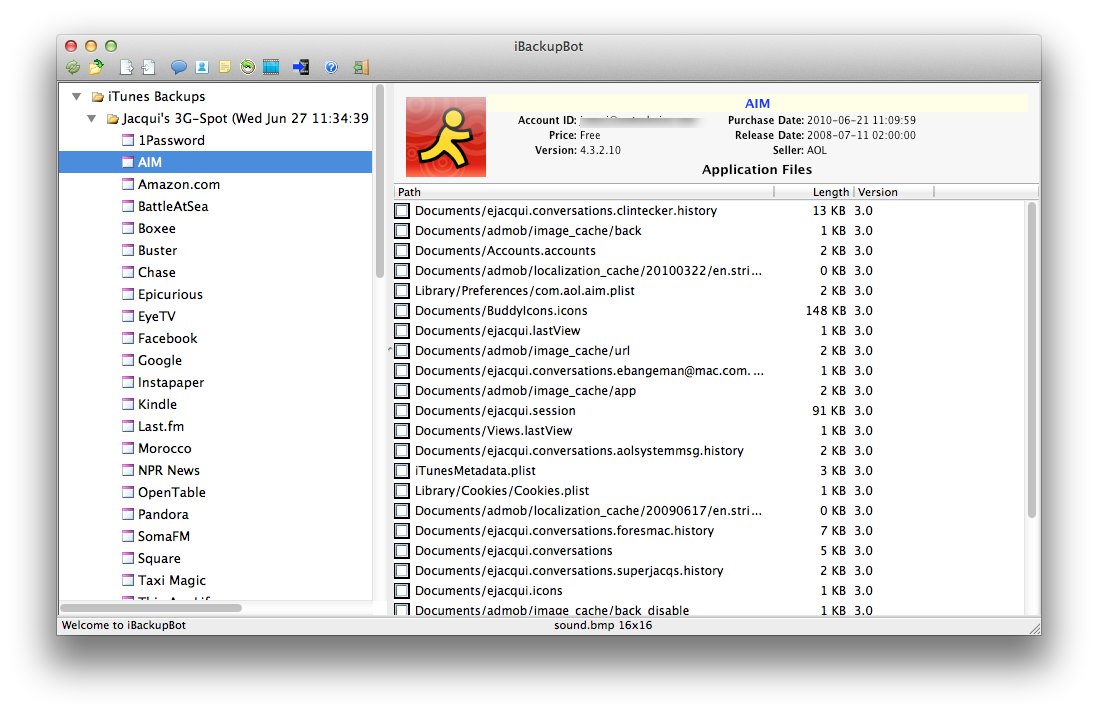Collapse the iTunes Backups tree node
This screenshot has height=714, width=1098.
[77, 97]
